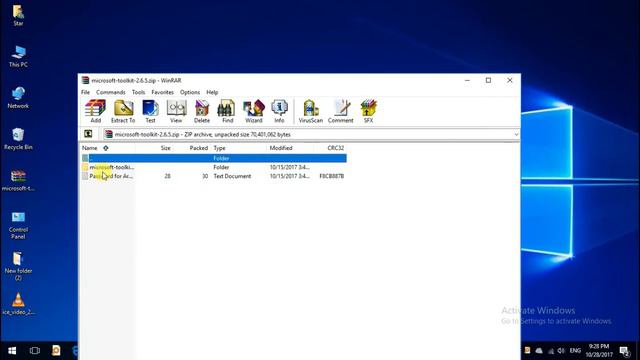640x360 pixels.
Task: Select the parent folder ".." row
Action: pos(214,158)
